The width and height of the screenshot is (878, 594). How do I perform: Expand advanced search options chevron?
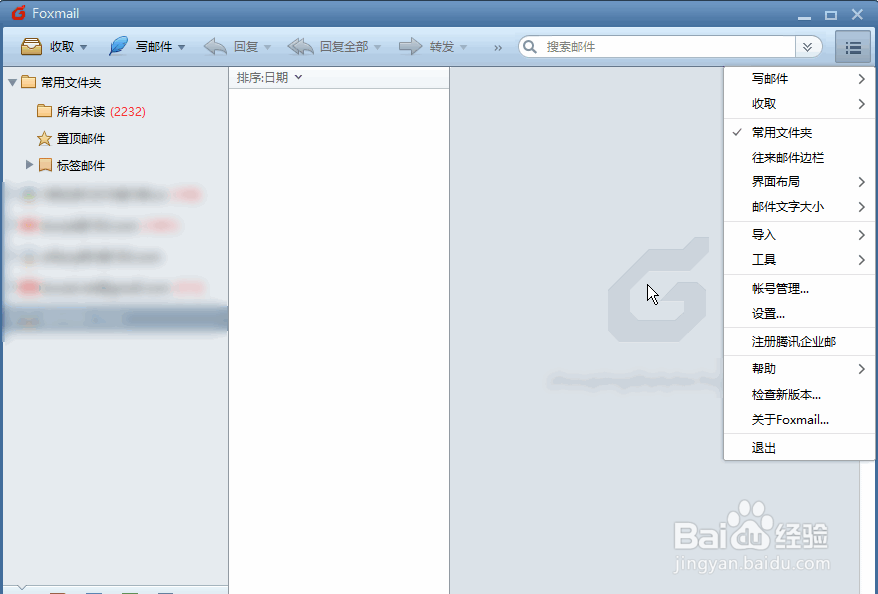click(x=807, y=47)
